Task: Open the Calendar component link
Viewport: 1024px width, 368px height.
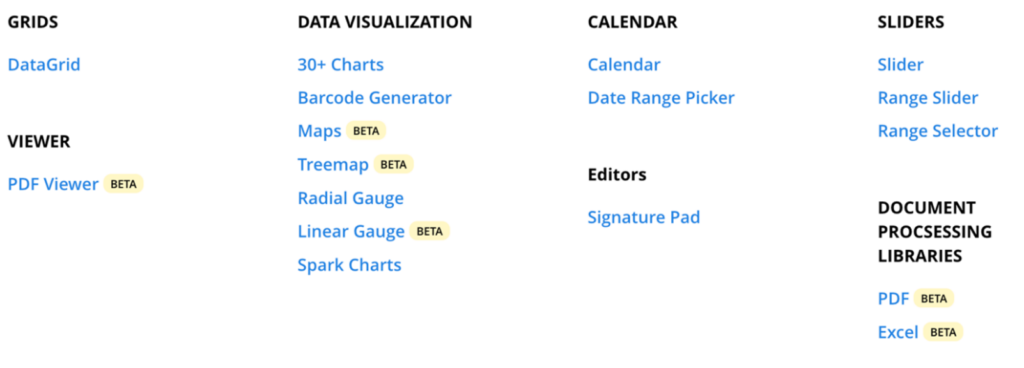Action: coord(624,65)
